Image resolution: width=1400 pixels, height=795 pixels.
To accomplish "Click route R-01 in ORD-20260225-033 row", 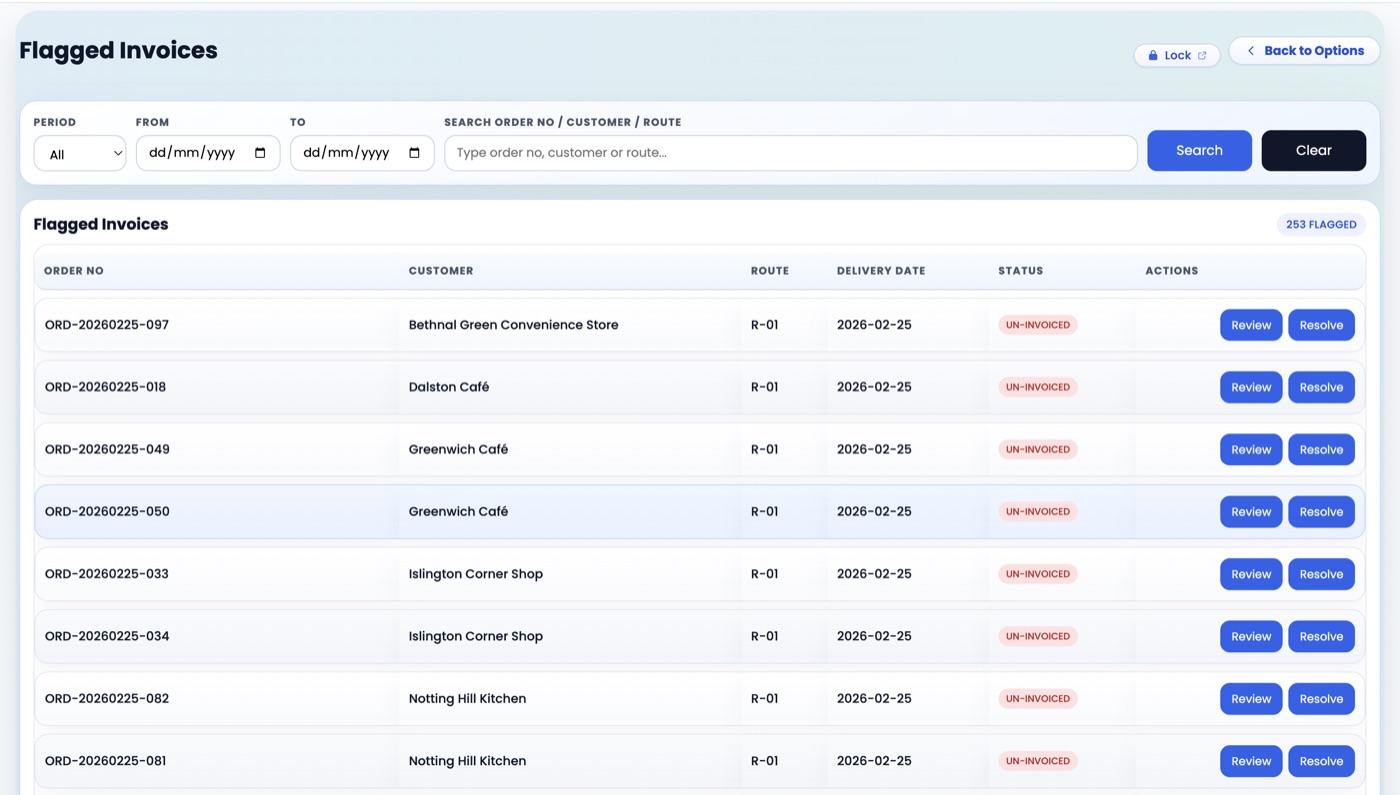I will click(x=764, y=574).
